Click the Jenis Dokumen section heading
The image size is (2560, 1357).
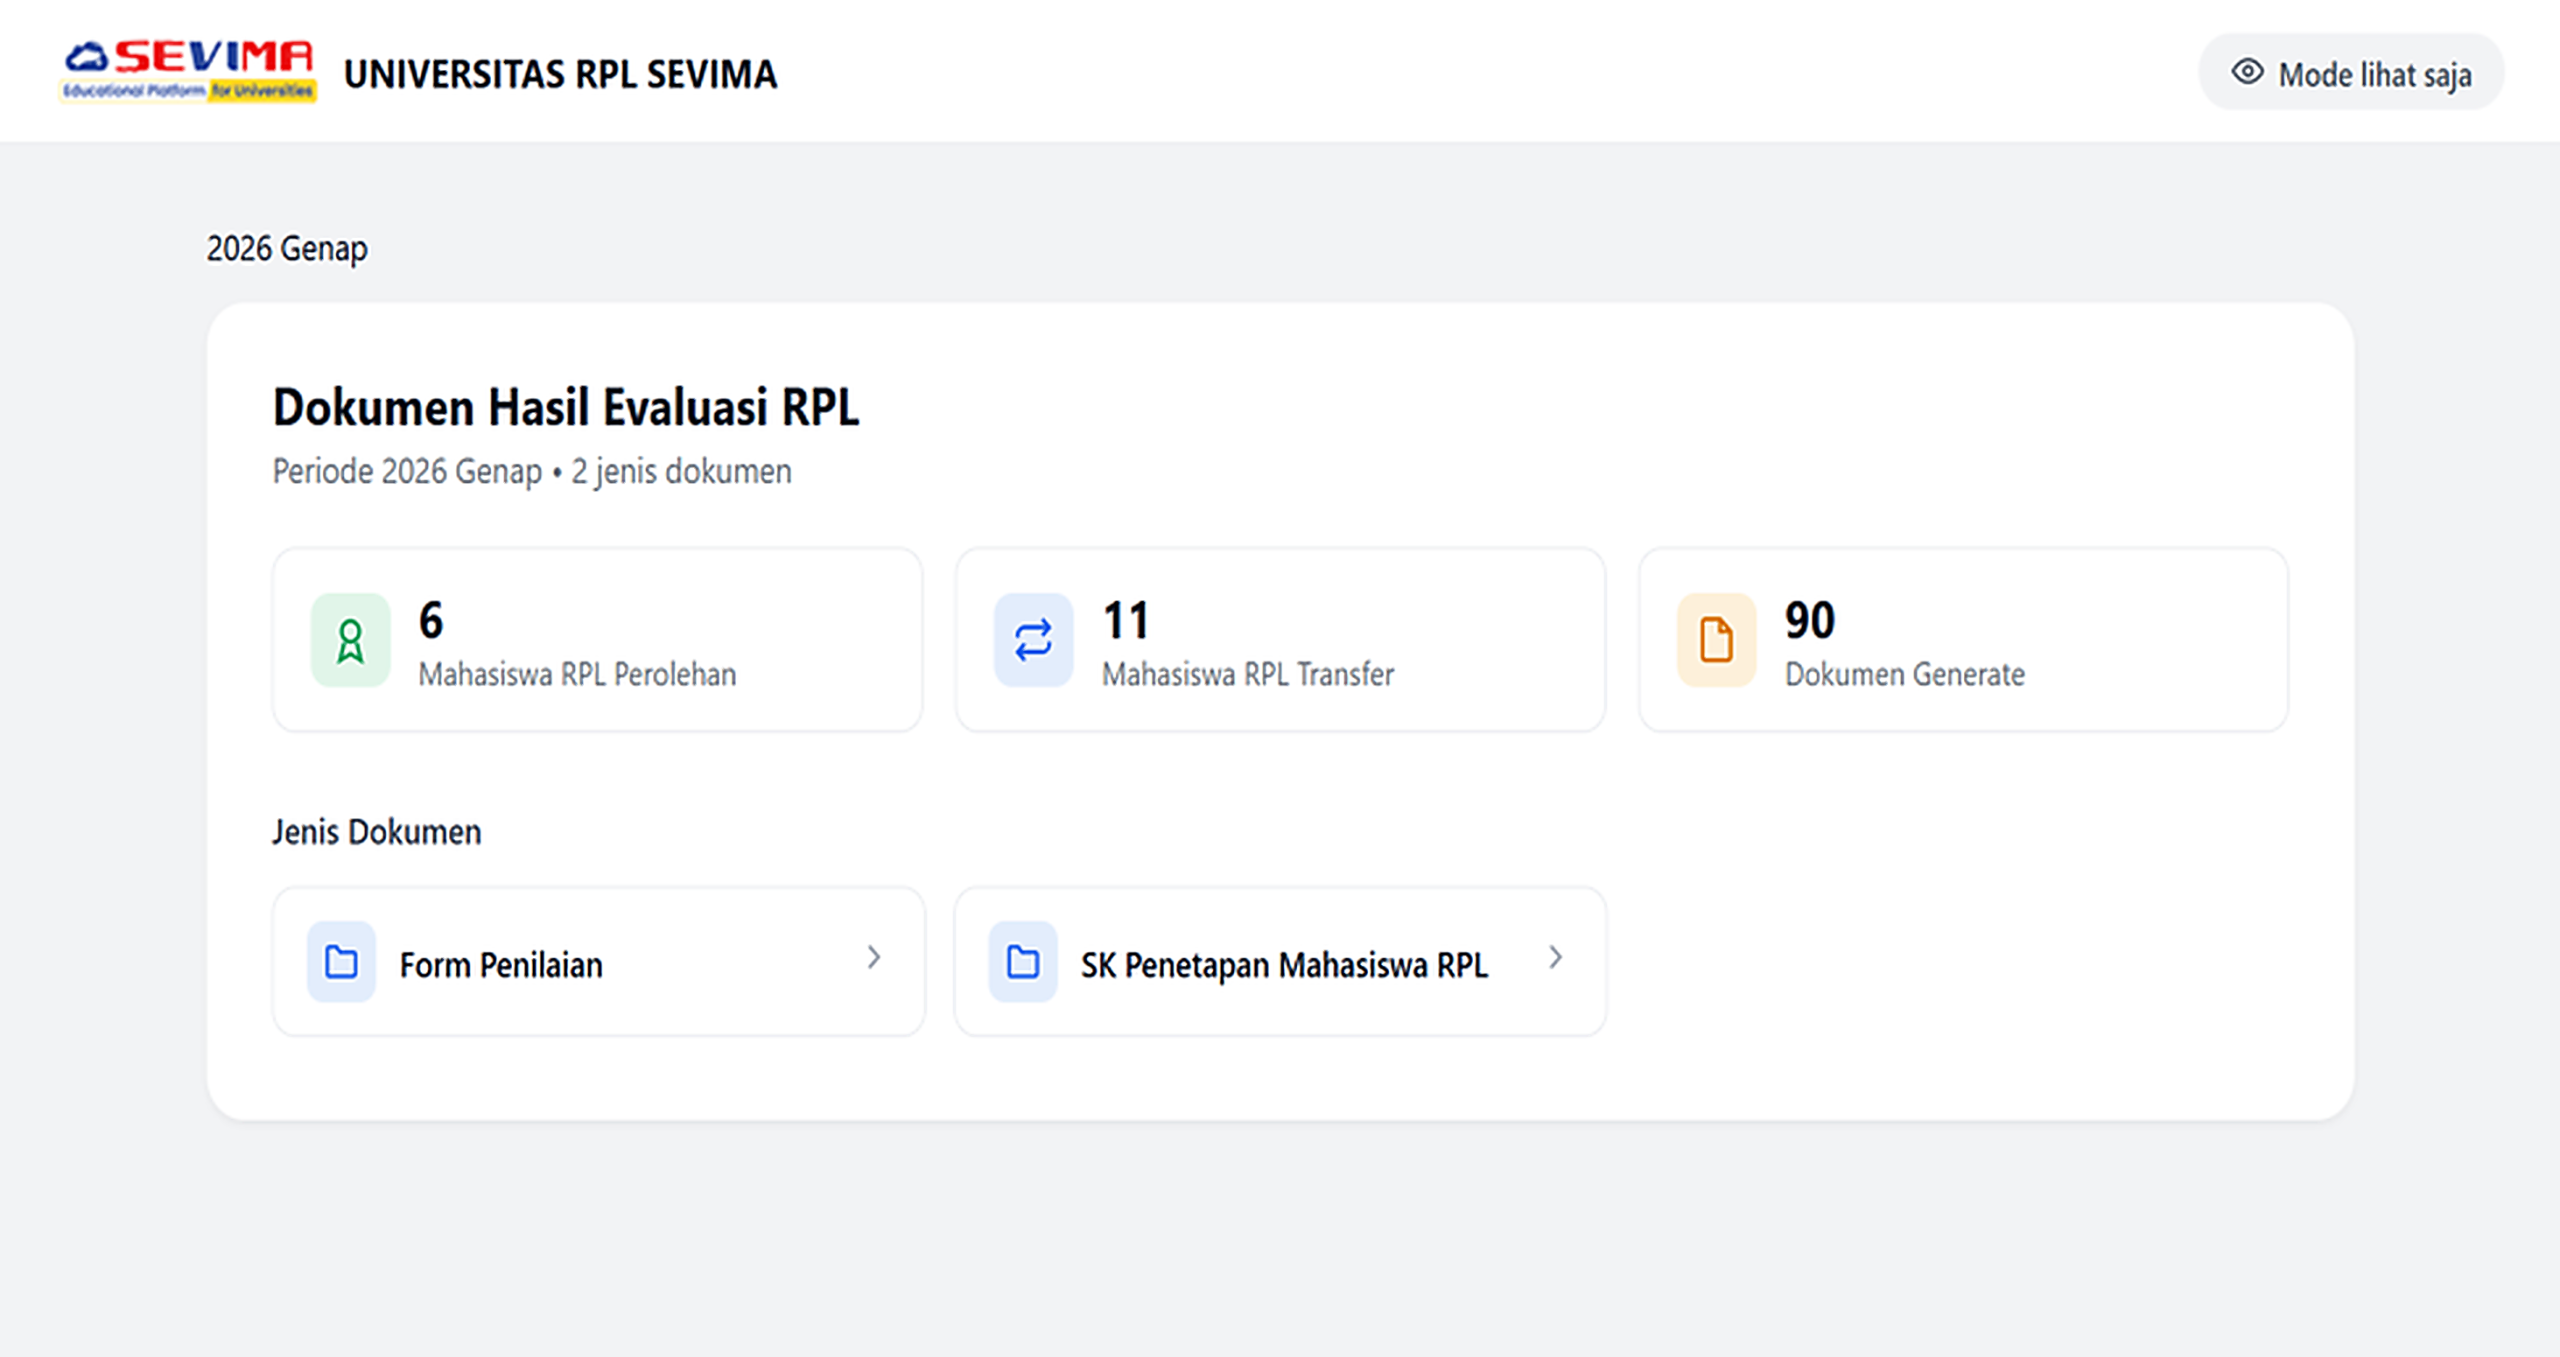[376, 832]
